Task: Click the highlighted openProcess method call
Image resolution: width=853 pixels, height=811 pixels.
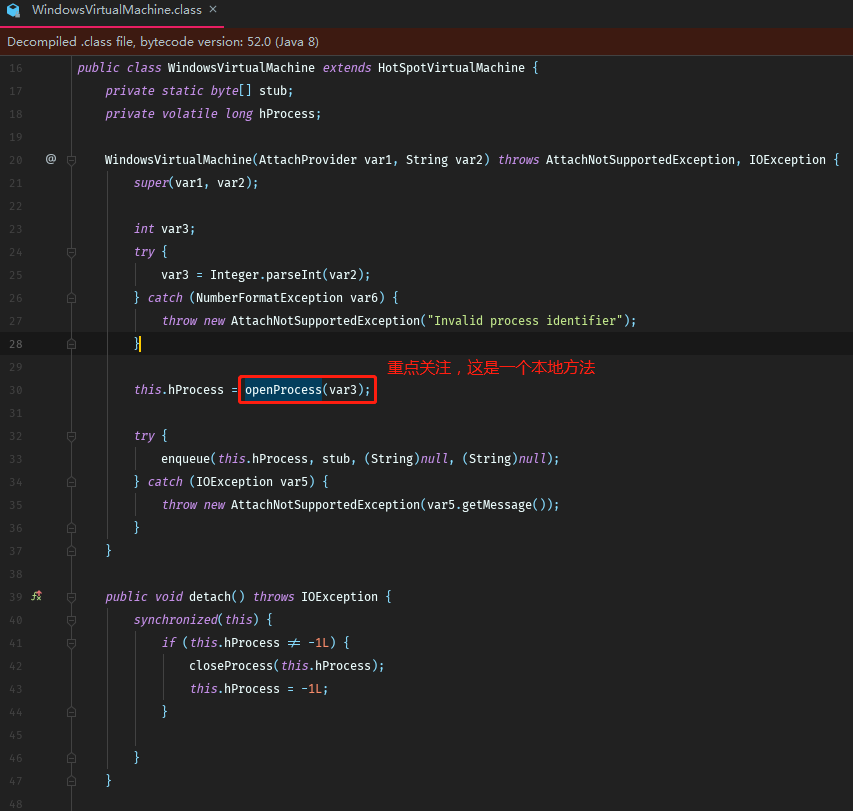Action: point(284,389)
